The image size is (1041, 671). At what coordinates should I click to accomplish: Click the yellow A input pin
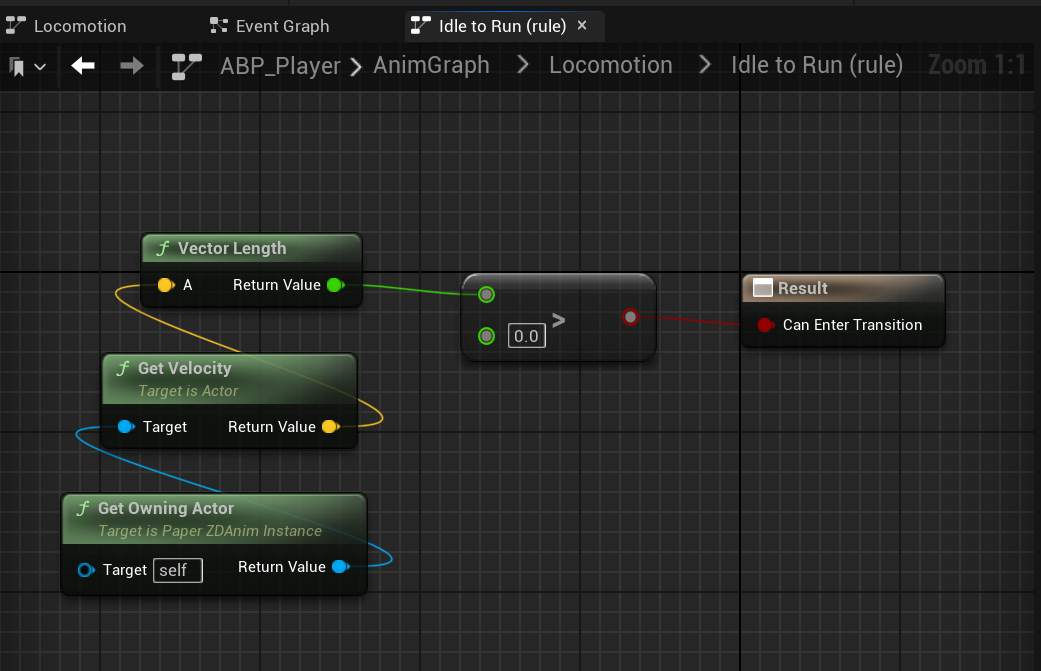(165, 285)
